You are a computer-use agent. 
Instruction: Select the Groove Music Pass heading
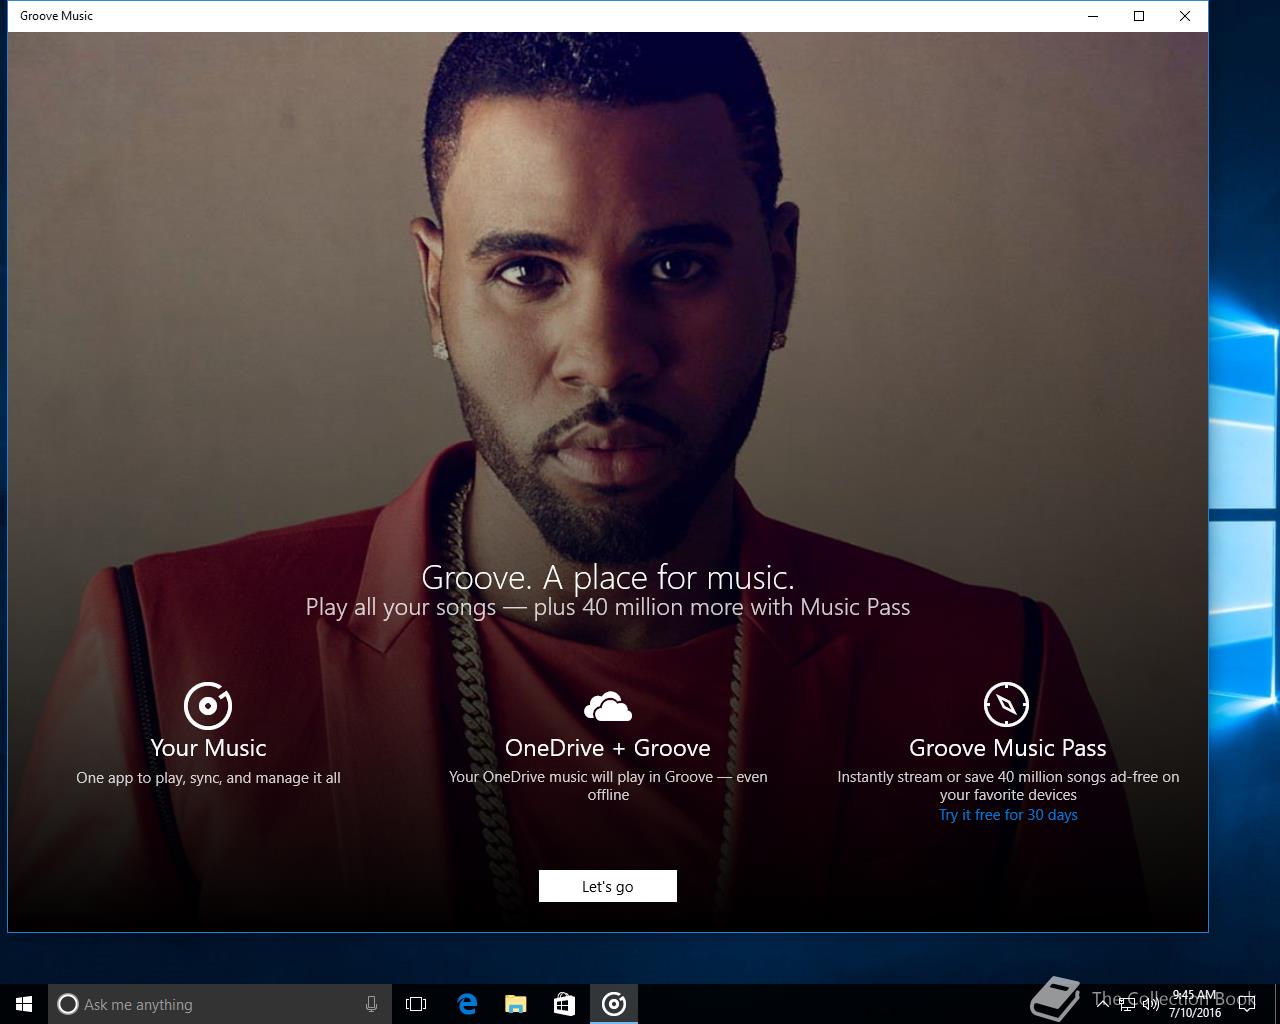point(1008,748)
